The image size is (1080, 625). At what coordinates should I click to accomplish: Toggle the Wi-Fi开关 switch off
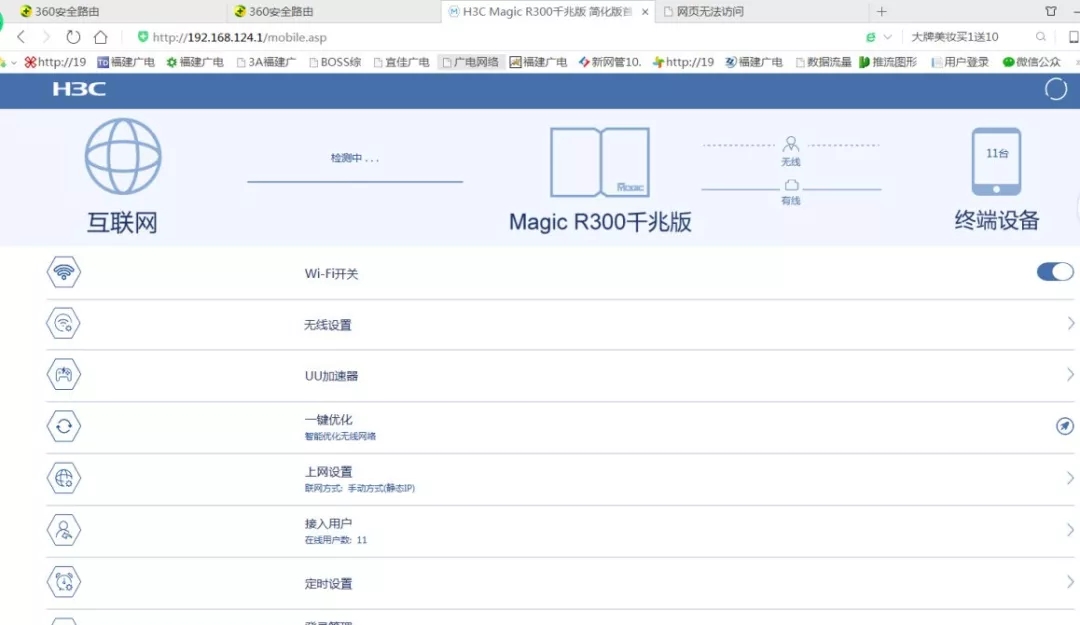(1054, 271)
